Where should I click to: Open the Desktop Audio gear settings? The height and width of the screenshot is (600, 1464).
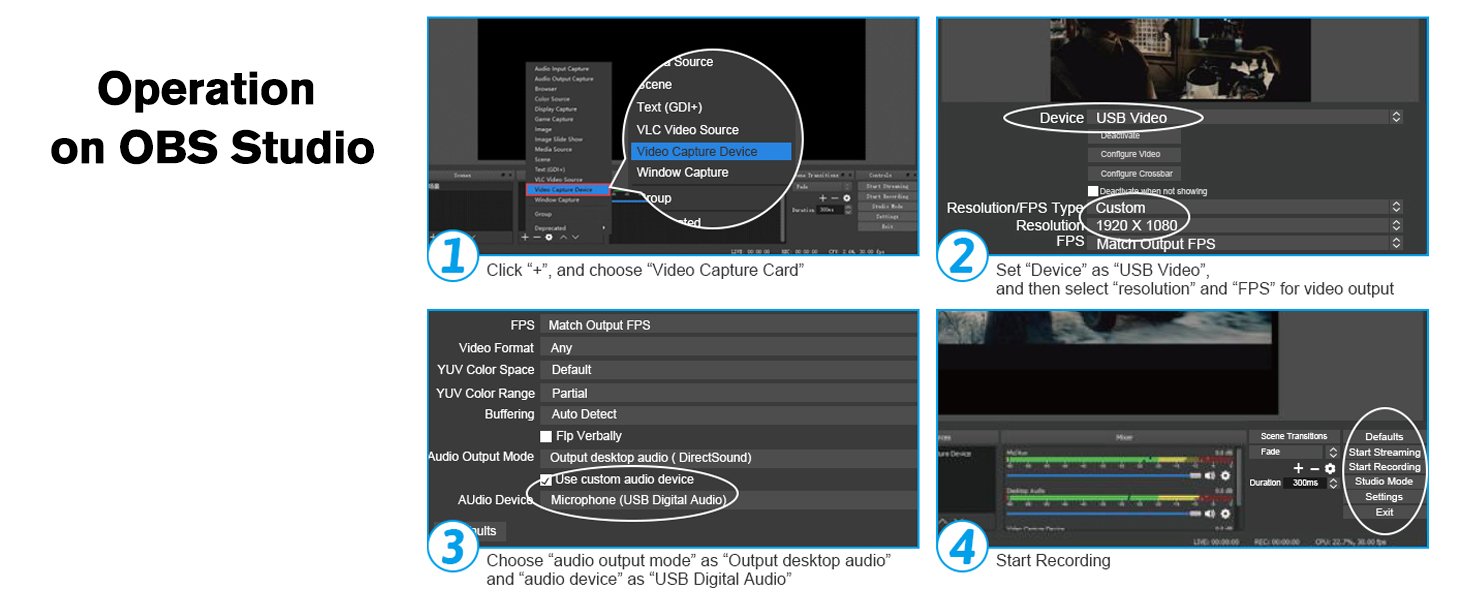pos(1224,513)
